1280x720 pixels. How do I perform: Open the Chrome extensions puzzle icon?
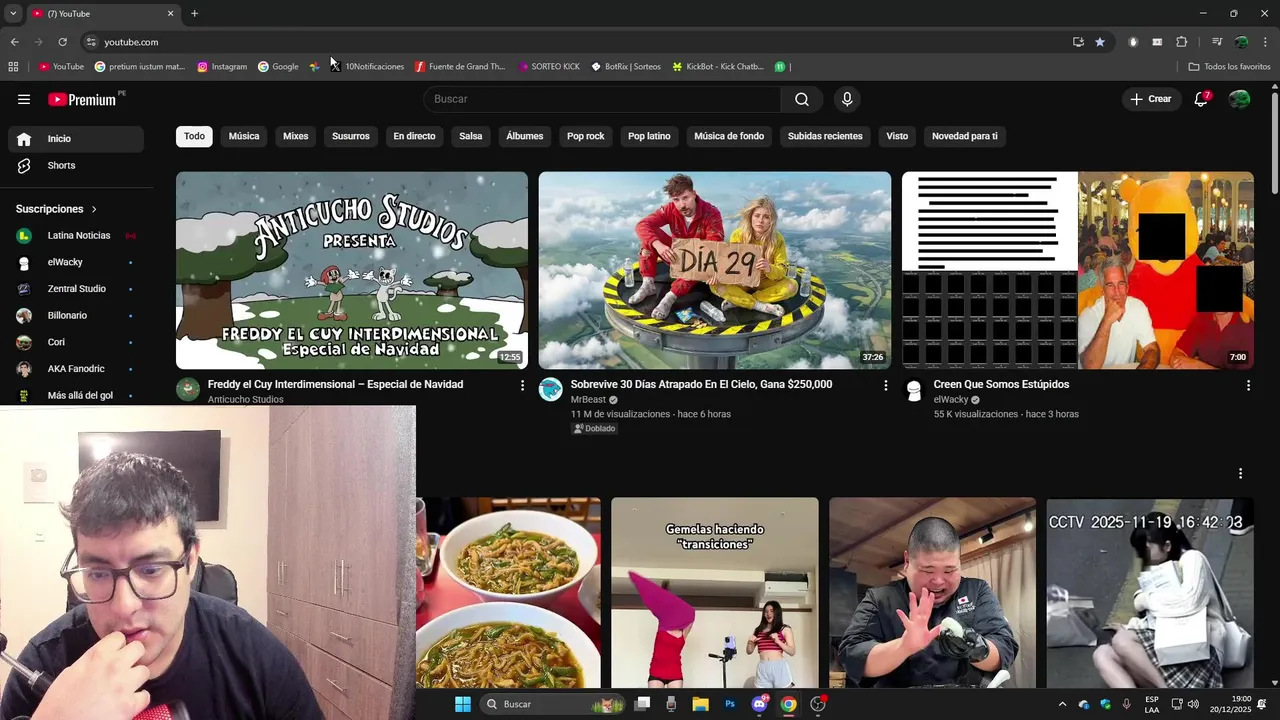[1181, 42]
